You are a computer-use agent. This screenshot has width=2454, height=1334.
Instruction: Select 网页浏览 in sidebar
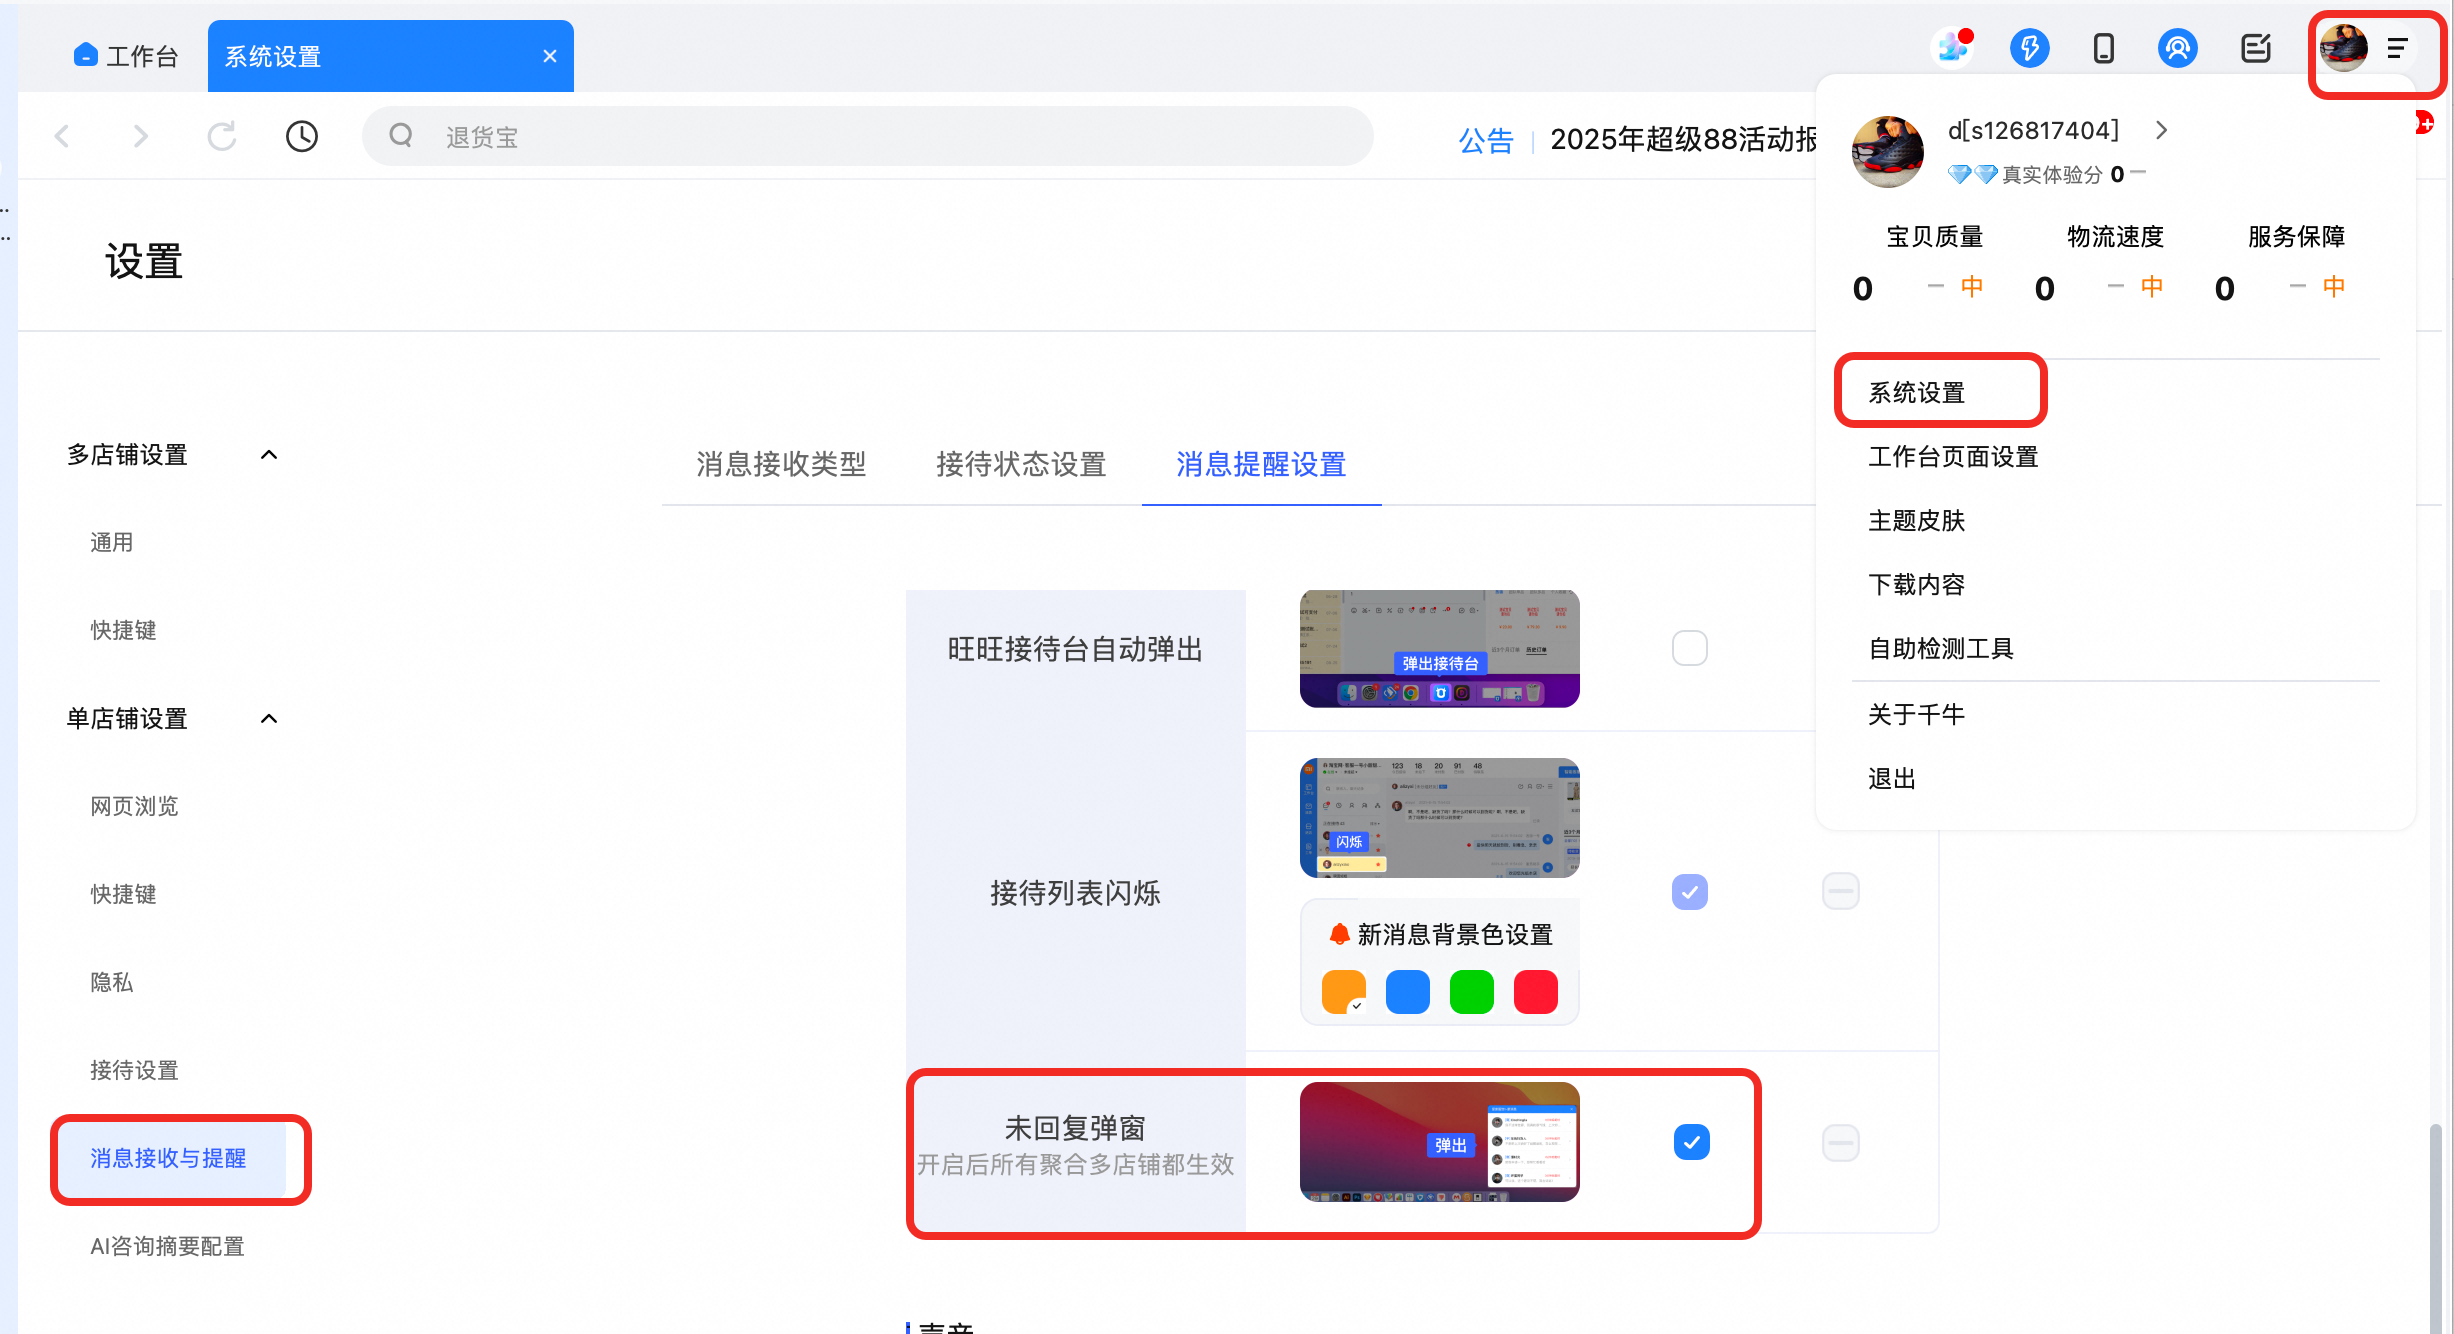[x=134, y=806]
